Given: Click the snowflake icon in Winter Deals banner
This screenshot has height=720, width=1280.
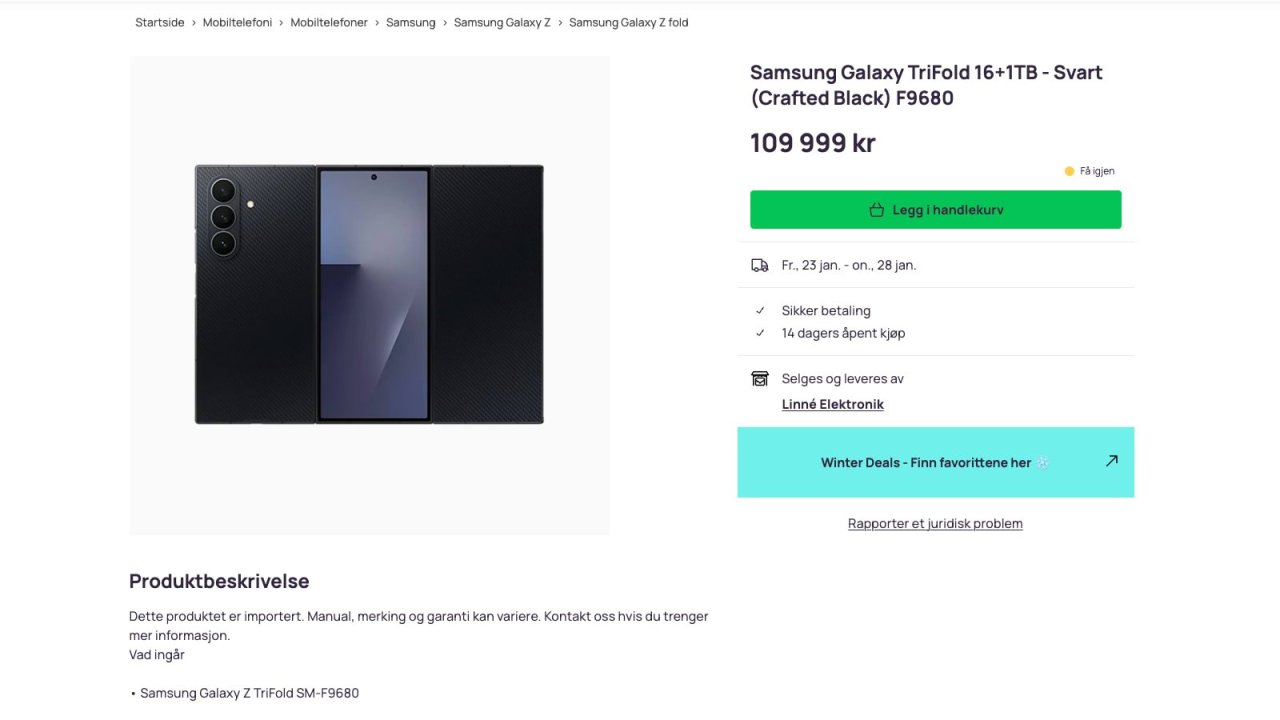Looking at the screenshot, I should coord(1042,463).
